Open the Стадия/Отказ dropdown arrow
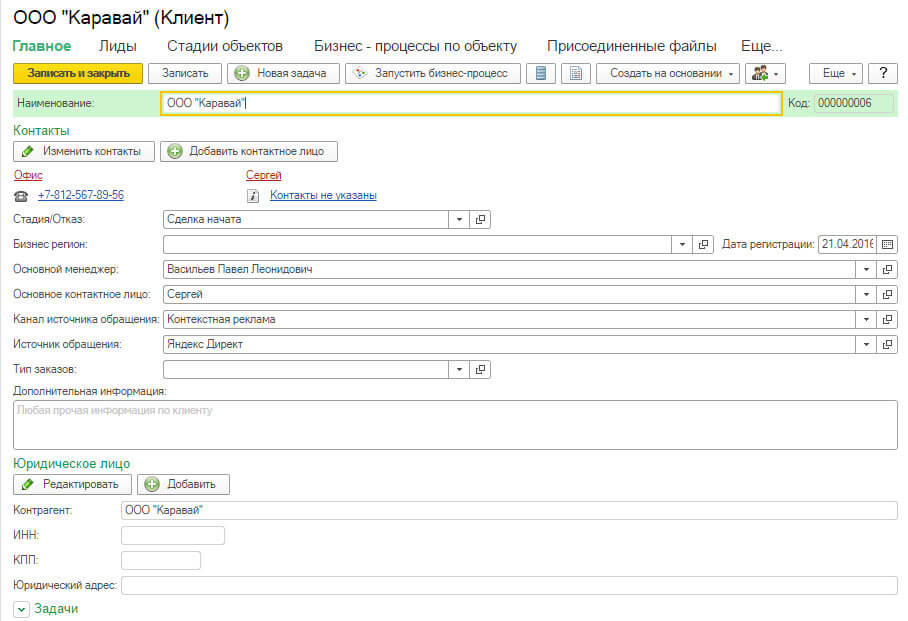The height and width of the screenshot is (621, 908). coord(458,219)
